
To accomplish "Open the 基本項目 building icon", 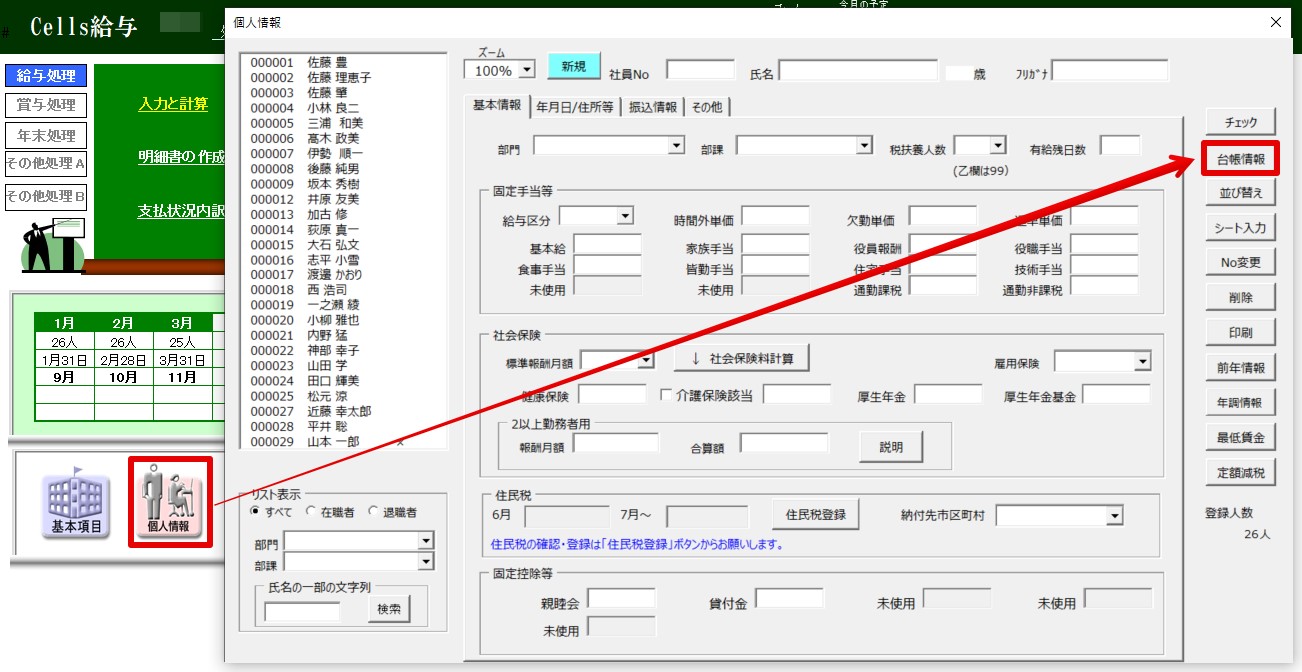I will tap(75, 503).
